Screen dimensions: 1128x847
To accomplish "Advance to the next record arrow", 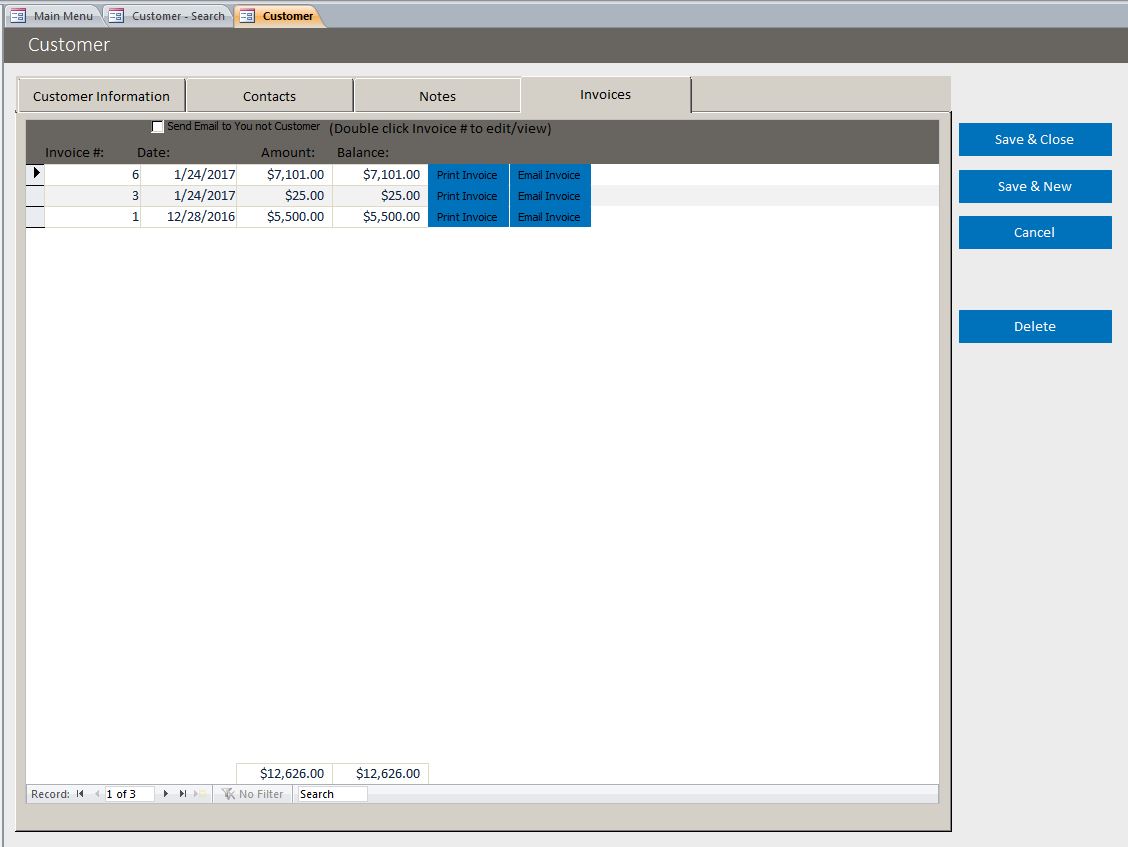I will pyautogui.click(x=166, y=793).
